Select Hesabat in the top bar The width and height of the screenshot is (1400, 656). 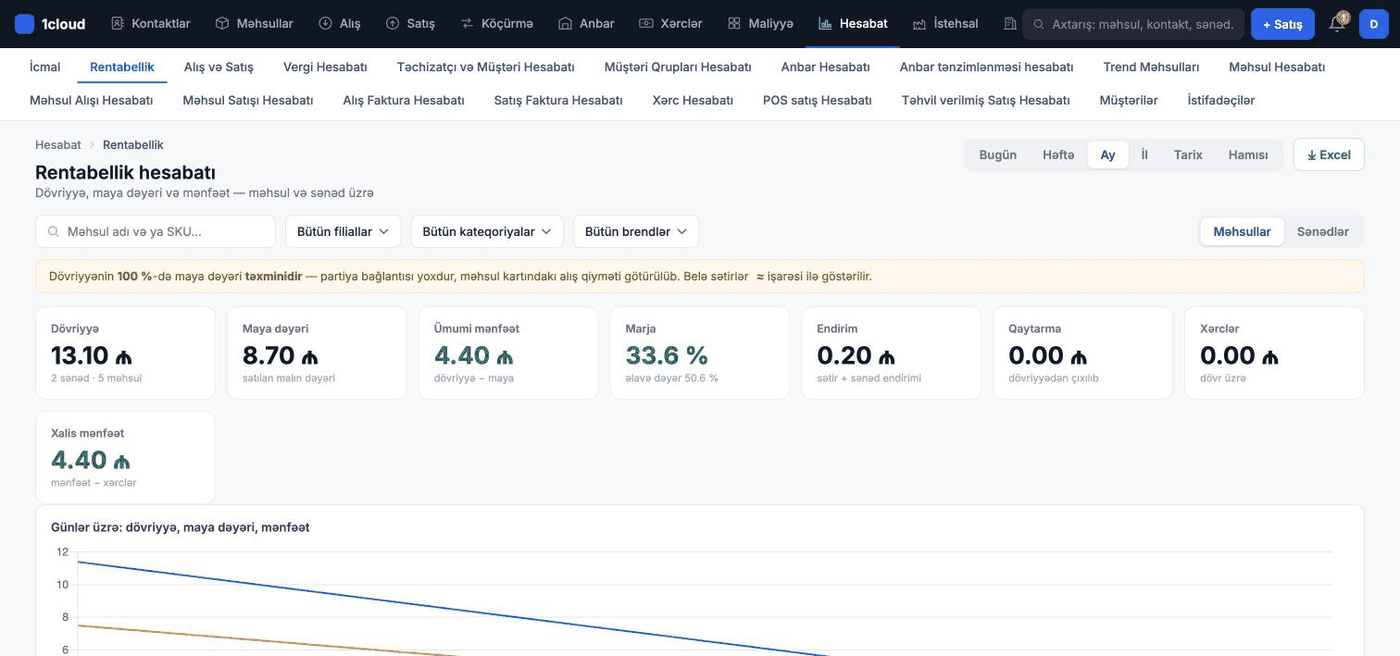point(853,23)
